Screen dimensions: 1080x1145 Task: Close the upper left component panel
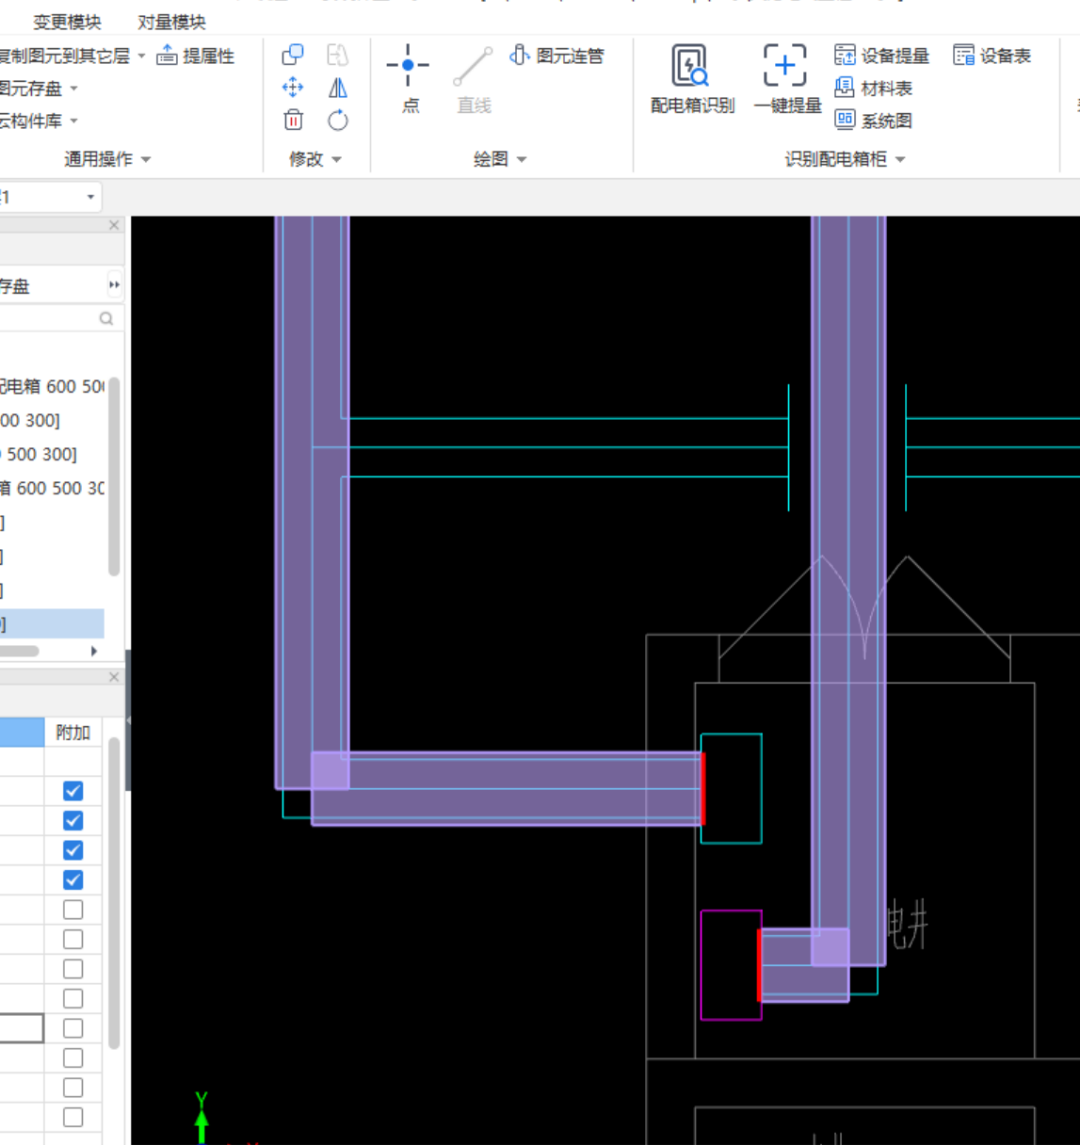pyautogui.click(x=114, y=225)
